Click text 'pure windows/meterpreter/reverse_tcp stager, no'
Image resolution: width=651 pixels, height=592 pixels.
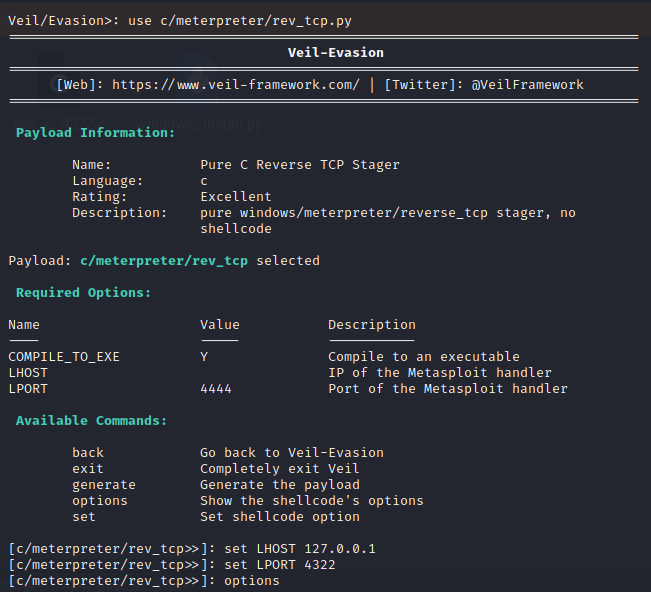click(388, 213)
